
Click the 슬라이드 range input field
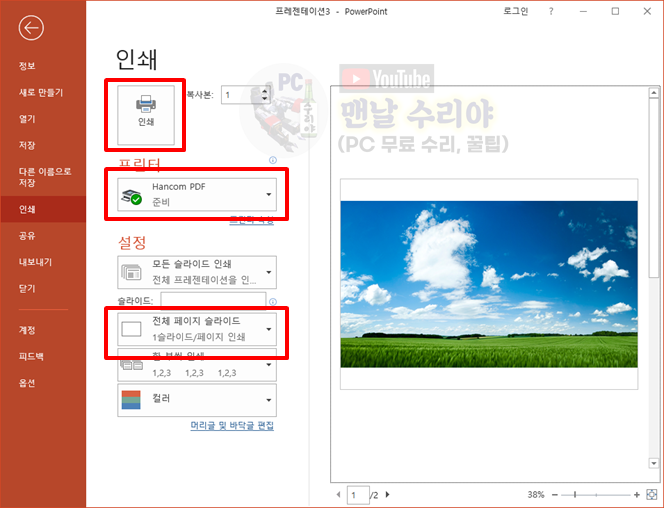[x=213, y=301]
